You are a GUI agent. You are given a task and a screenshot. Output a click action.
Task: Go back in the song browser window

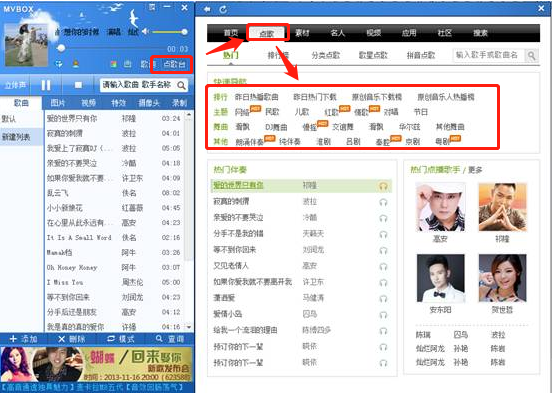click(207, 9)
